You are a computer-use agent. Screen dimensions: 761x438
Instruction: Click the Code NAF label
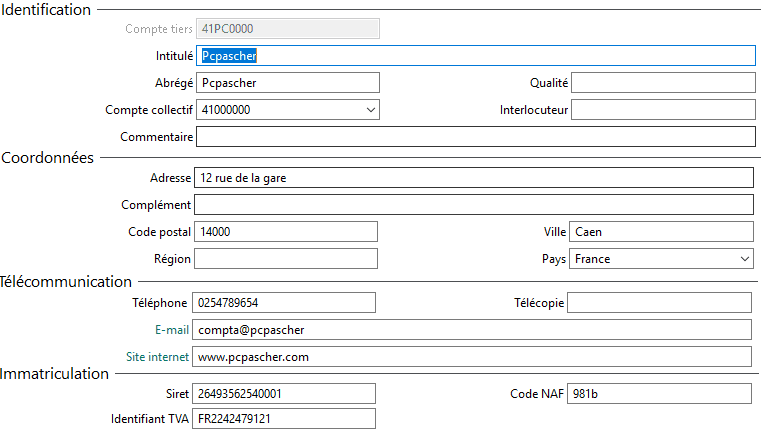tap(537, 394)
